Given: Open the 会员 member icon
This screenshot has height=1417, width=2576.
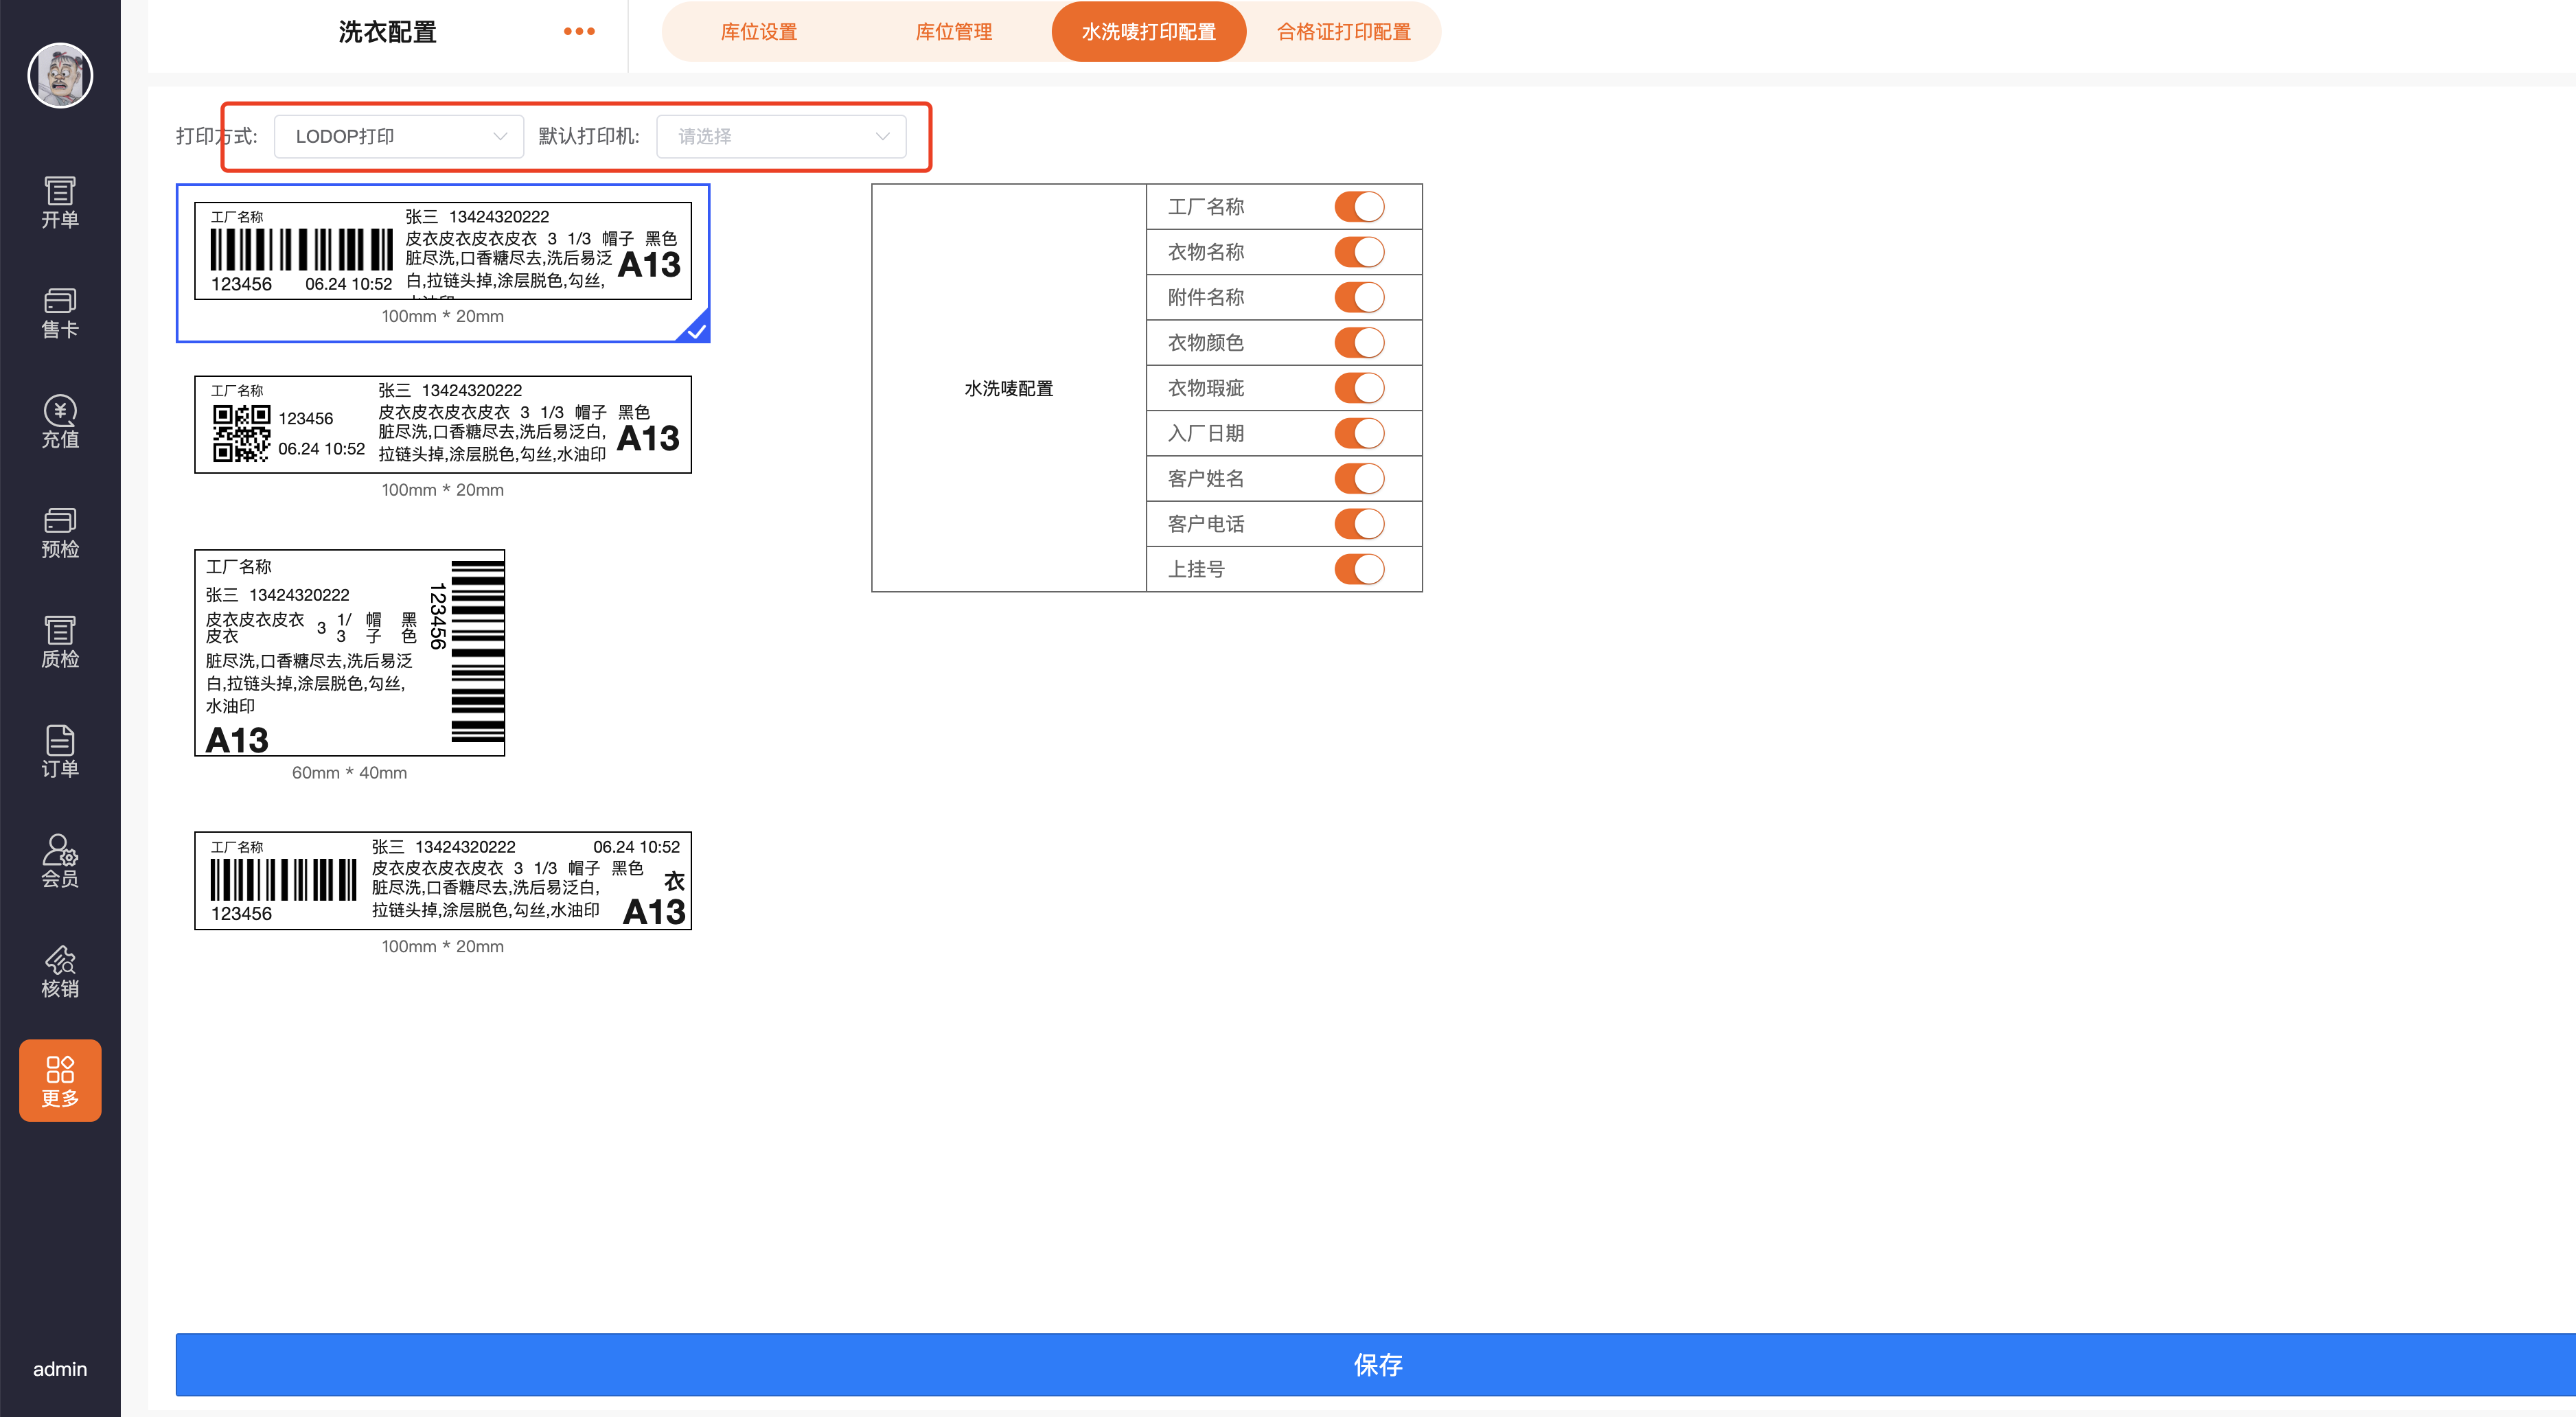Looking at the screenshot, I should point(60,861).
